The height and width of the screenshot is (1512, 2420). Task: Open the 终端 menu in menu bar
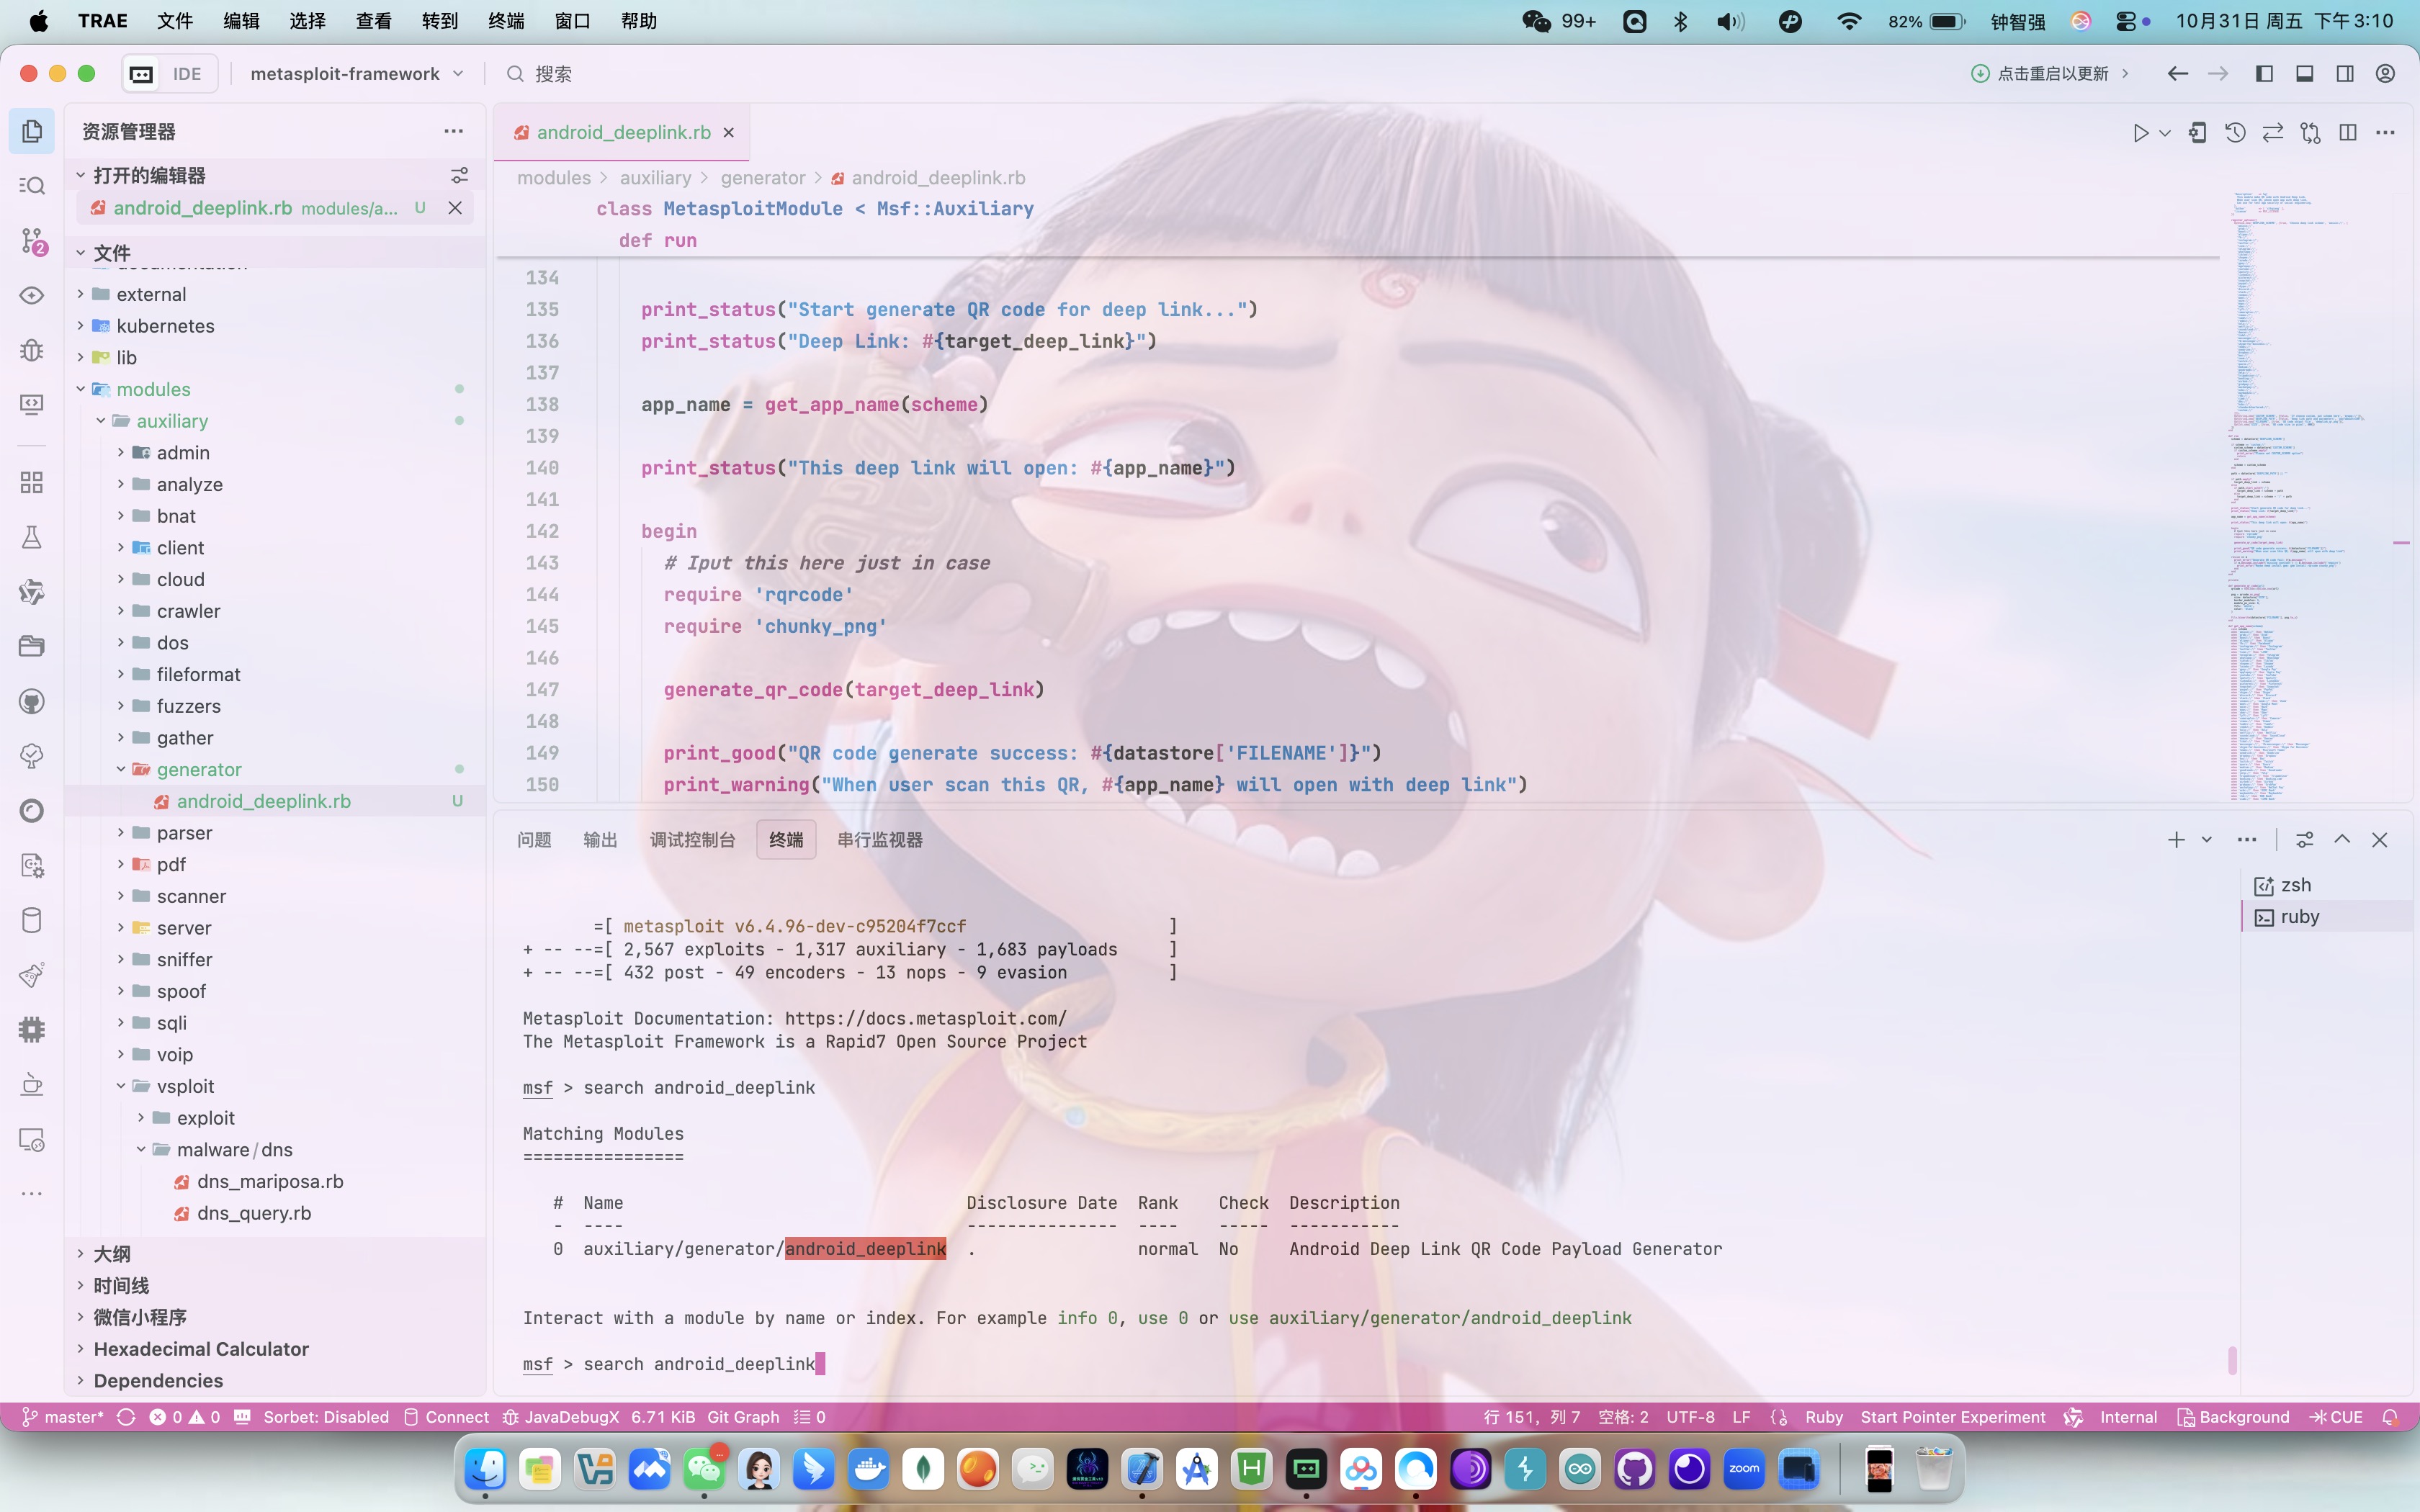[x=506, y=21]
